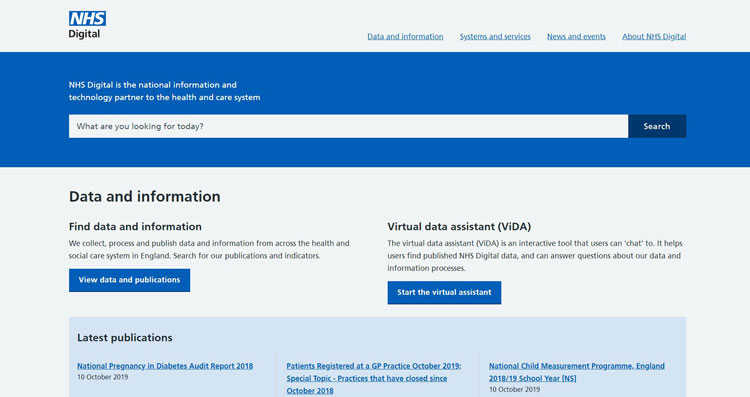750x397 pixels.
Task: Open the Data and information menu link
Action: pyautogui.click(x=405, y=36)
